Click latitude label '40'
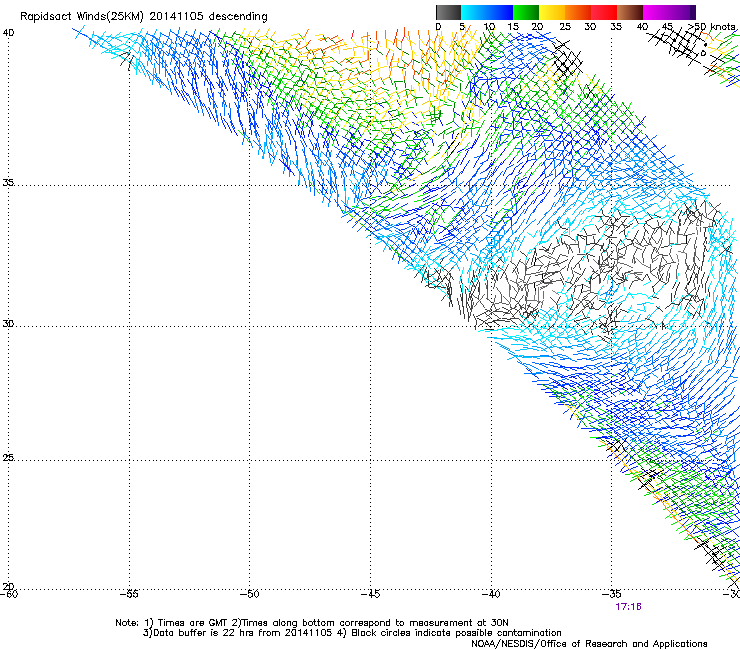Image resolution: width=740 pixels, height=650 pixels. 8,33
